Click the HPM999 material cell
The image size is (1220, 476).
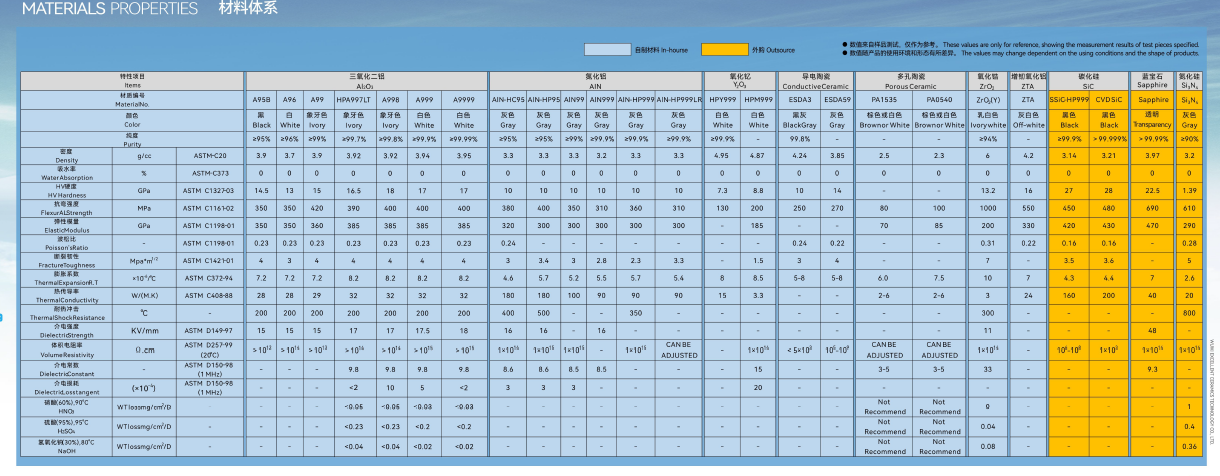coord(759,100)
